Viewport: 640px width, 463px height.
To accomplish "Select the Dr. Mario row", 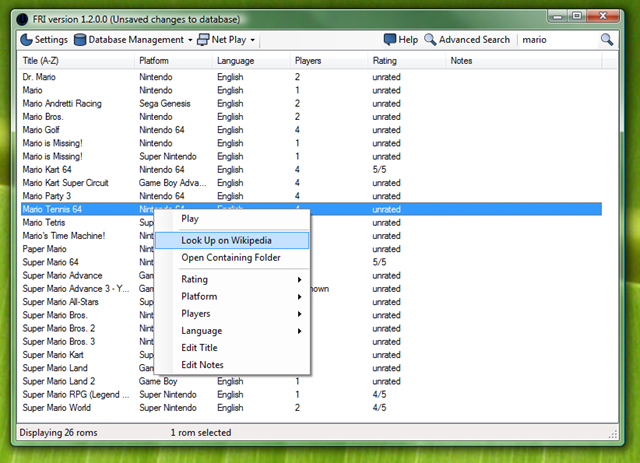I will (311, 77).
